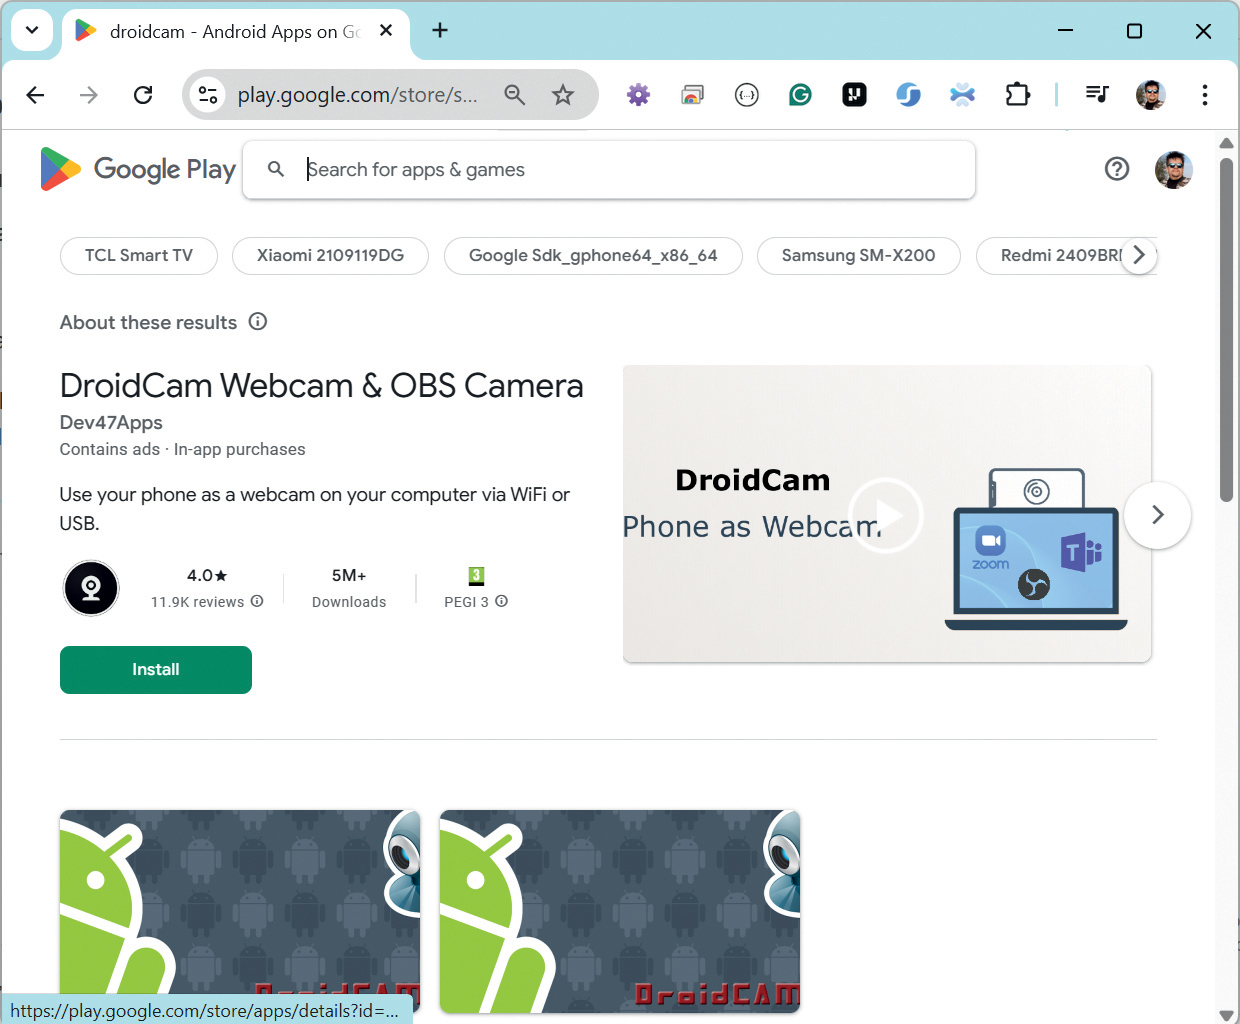This screenshot has width=1240, height=1024.
Task: Go back using the browser back arrow
Action: click(x=36, y=95)
